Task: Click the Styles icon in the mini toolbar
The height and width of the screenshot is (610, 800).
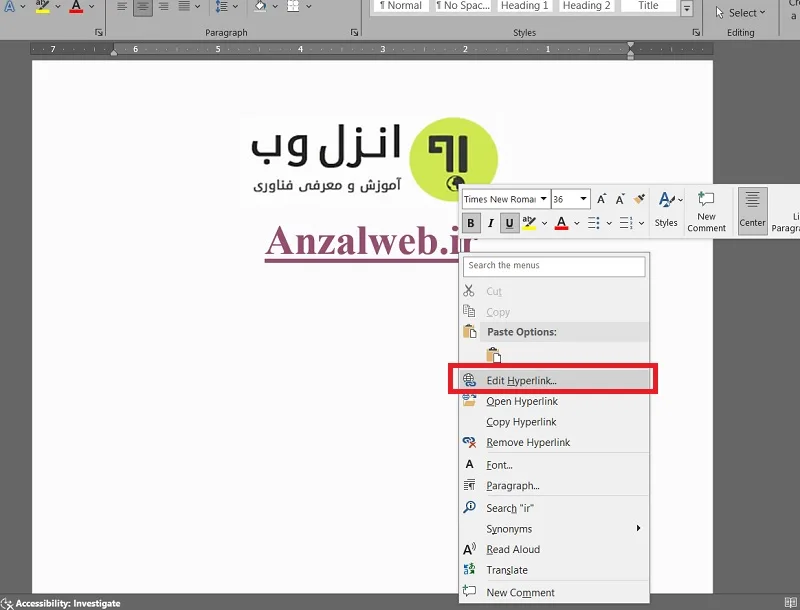Action: tap(666, 200)
